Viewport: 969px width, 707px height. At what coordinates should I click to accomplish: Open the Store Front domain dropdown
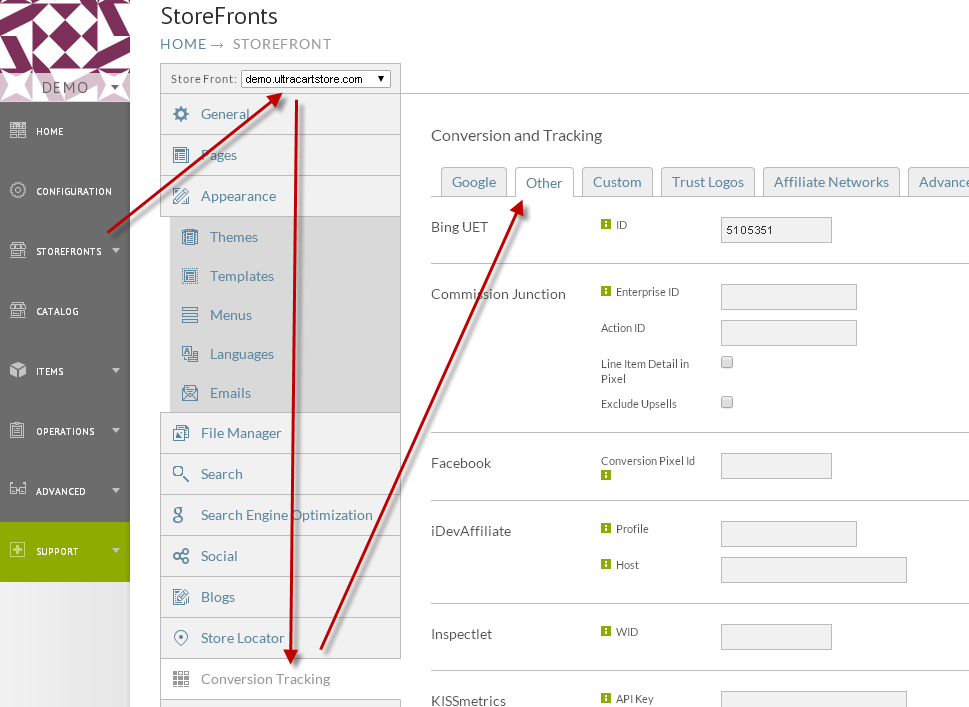(316, 79)
